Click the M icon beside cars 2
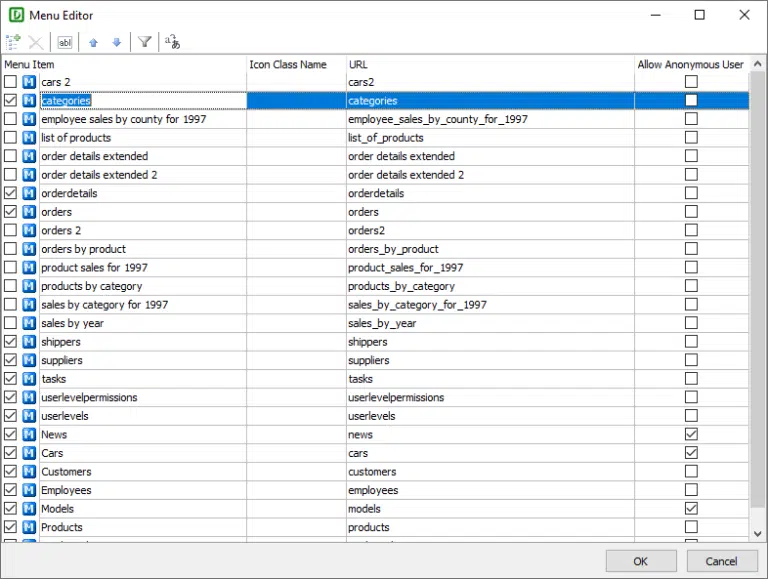 [x=29, y=82]
